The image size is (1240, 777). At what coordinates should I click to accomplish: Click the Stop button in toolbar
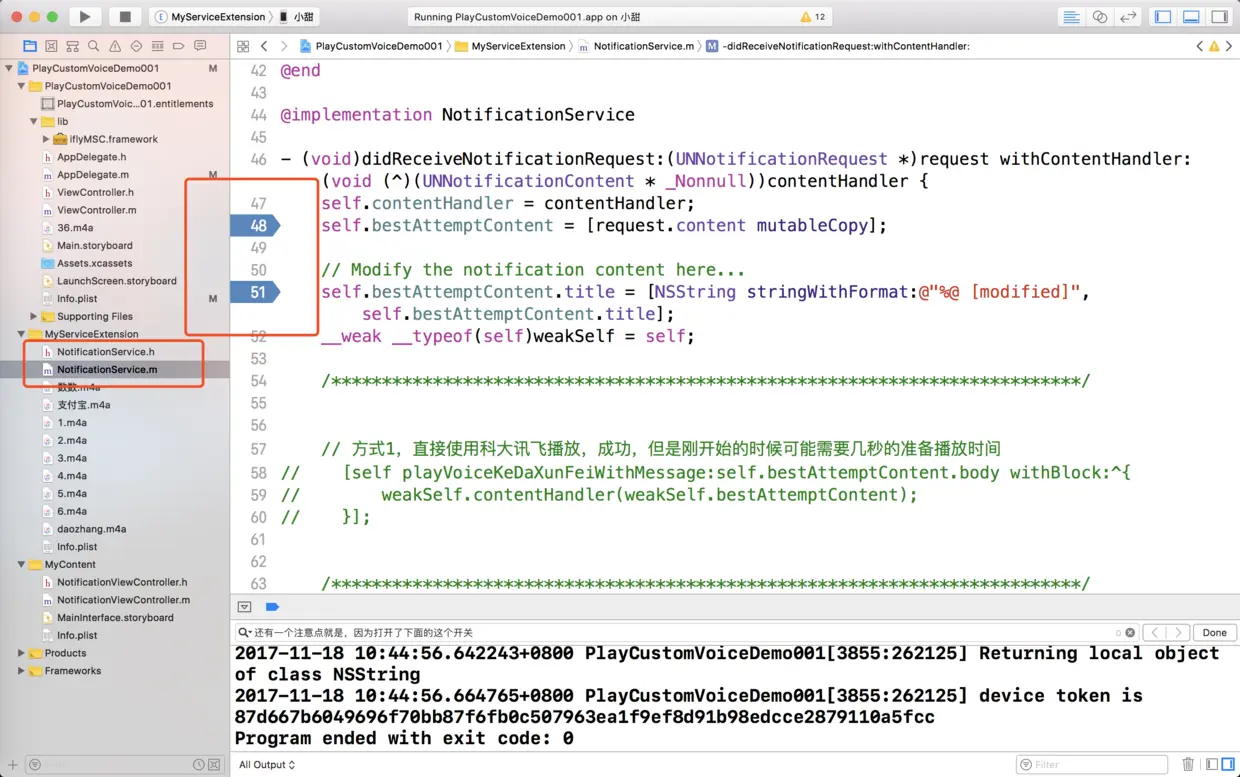(124, 16)
